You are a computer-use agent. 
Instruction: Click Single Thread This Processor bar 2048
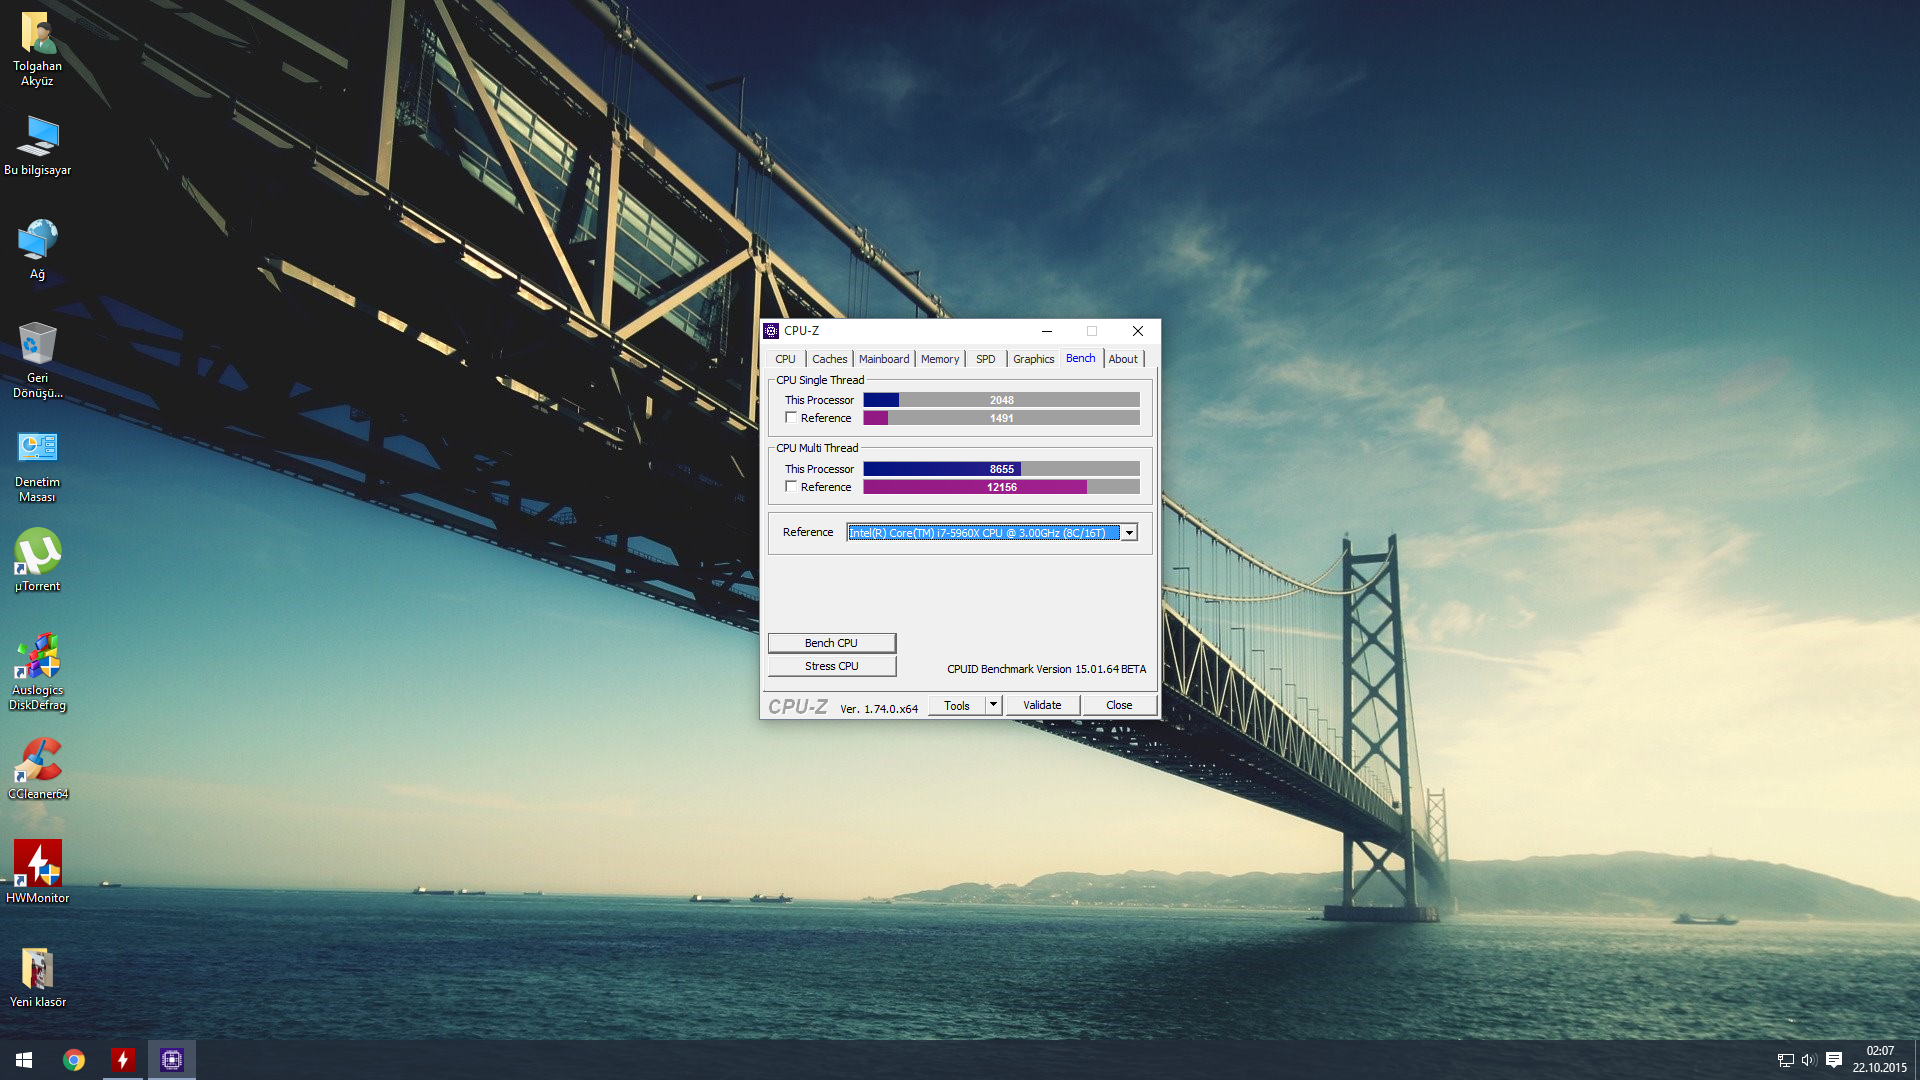pos(1001,400)
